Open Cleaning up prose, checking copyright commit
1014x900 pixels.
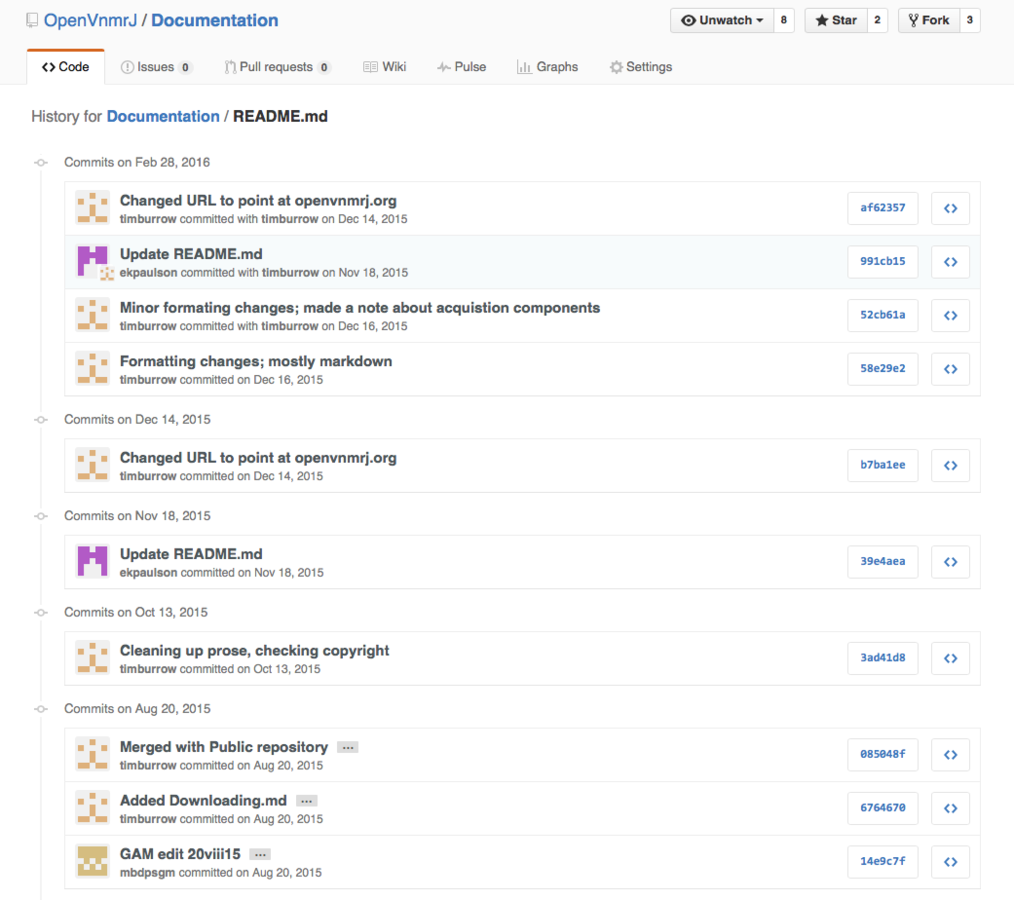tap(255, 650)
